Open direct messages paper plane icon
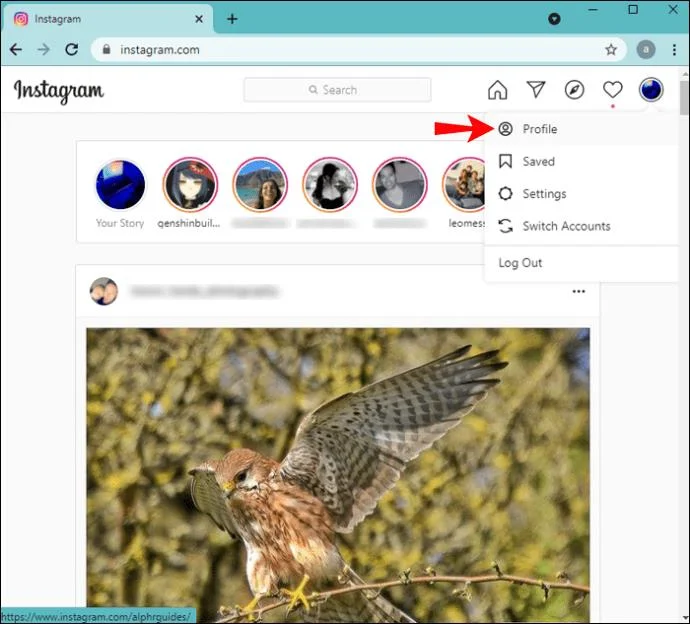Screen dimensions: 690x624 point(536,90)
